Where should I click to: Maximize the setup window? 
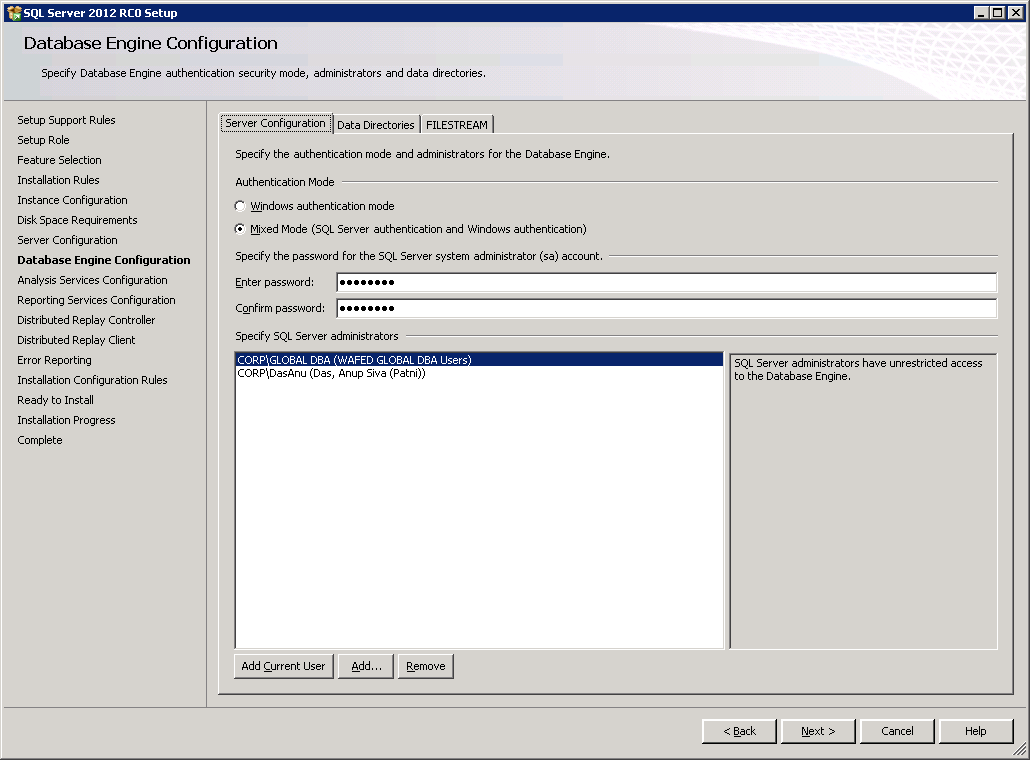coord(998,12)
